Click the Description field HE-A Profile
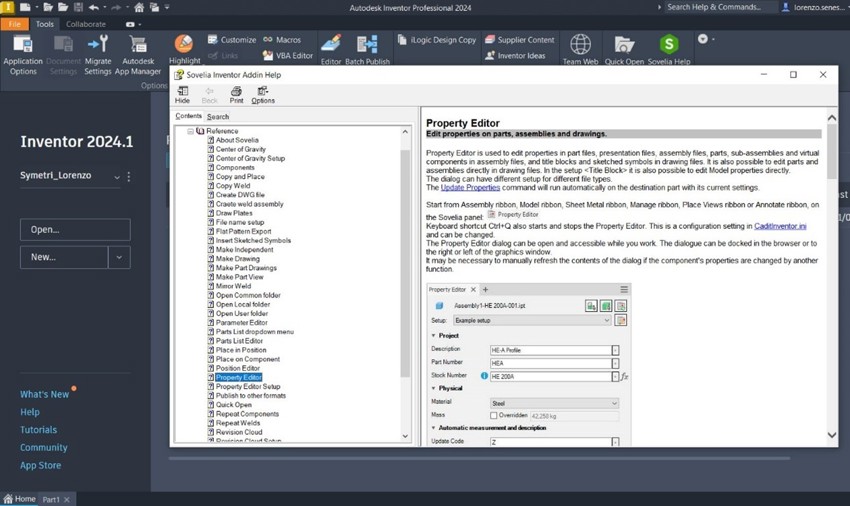Viewport: 850px width, 506px height. point(550,350)
